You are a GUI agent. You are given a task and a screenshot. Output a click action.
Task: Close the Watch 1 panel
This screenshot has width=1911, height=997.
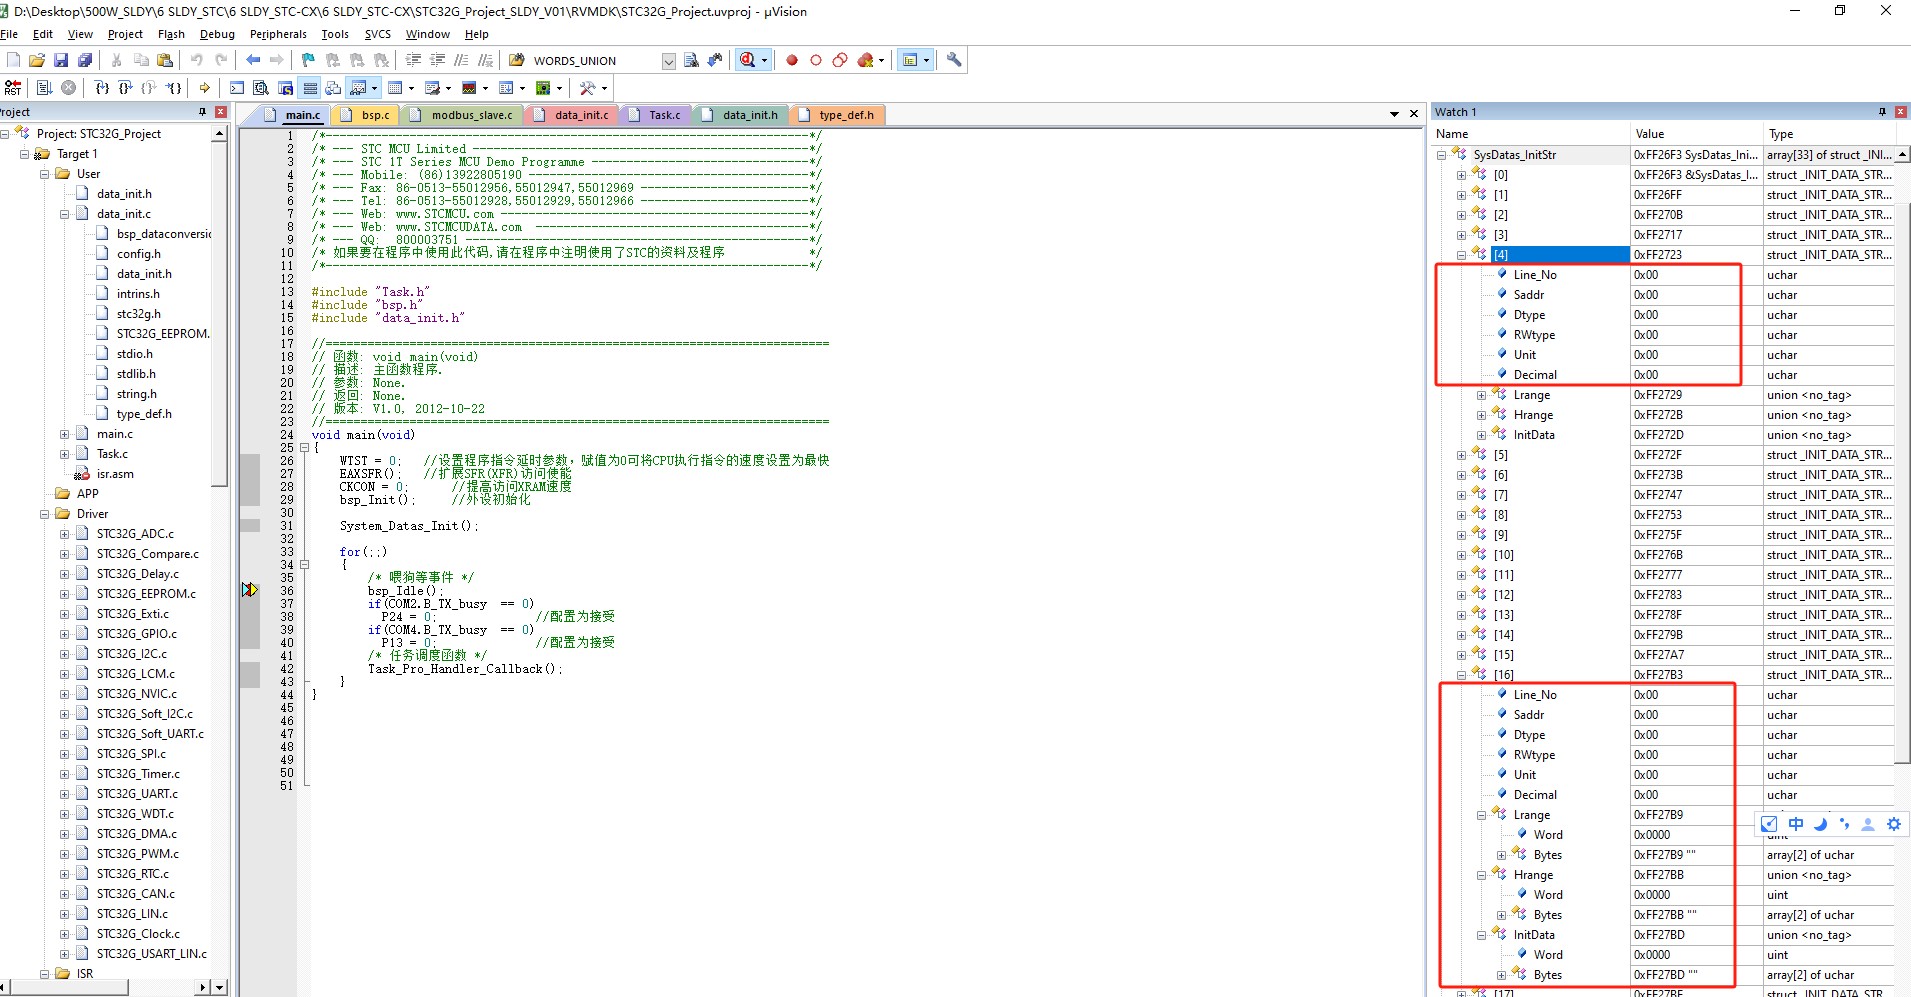(1901, 112)
